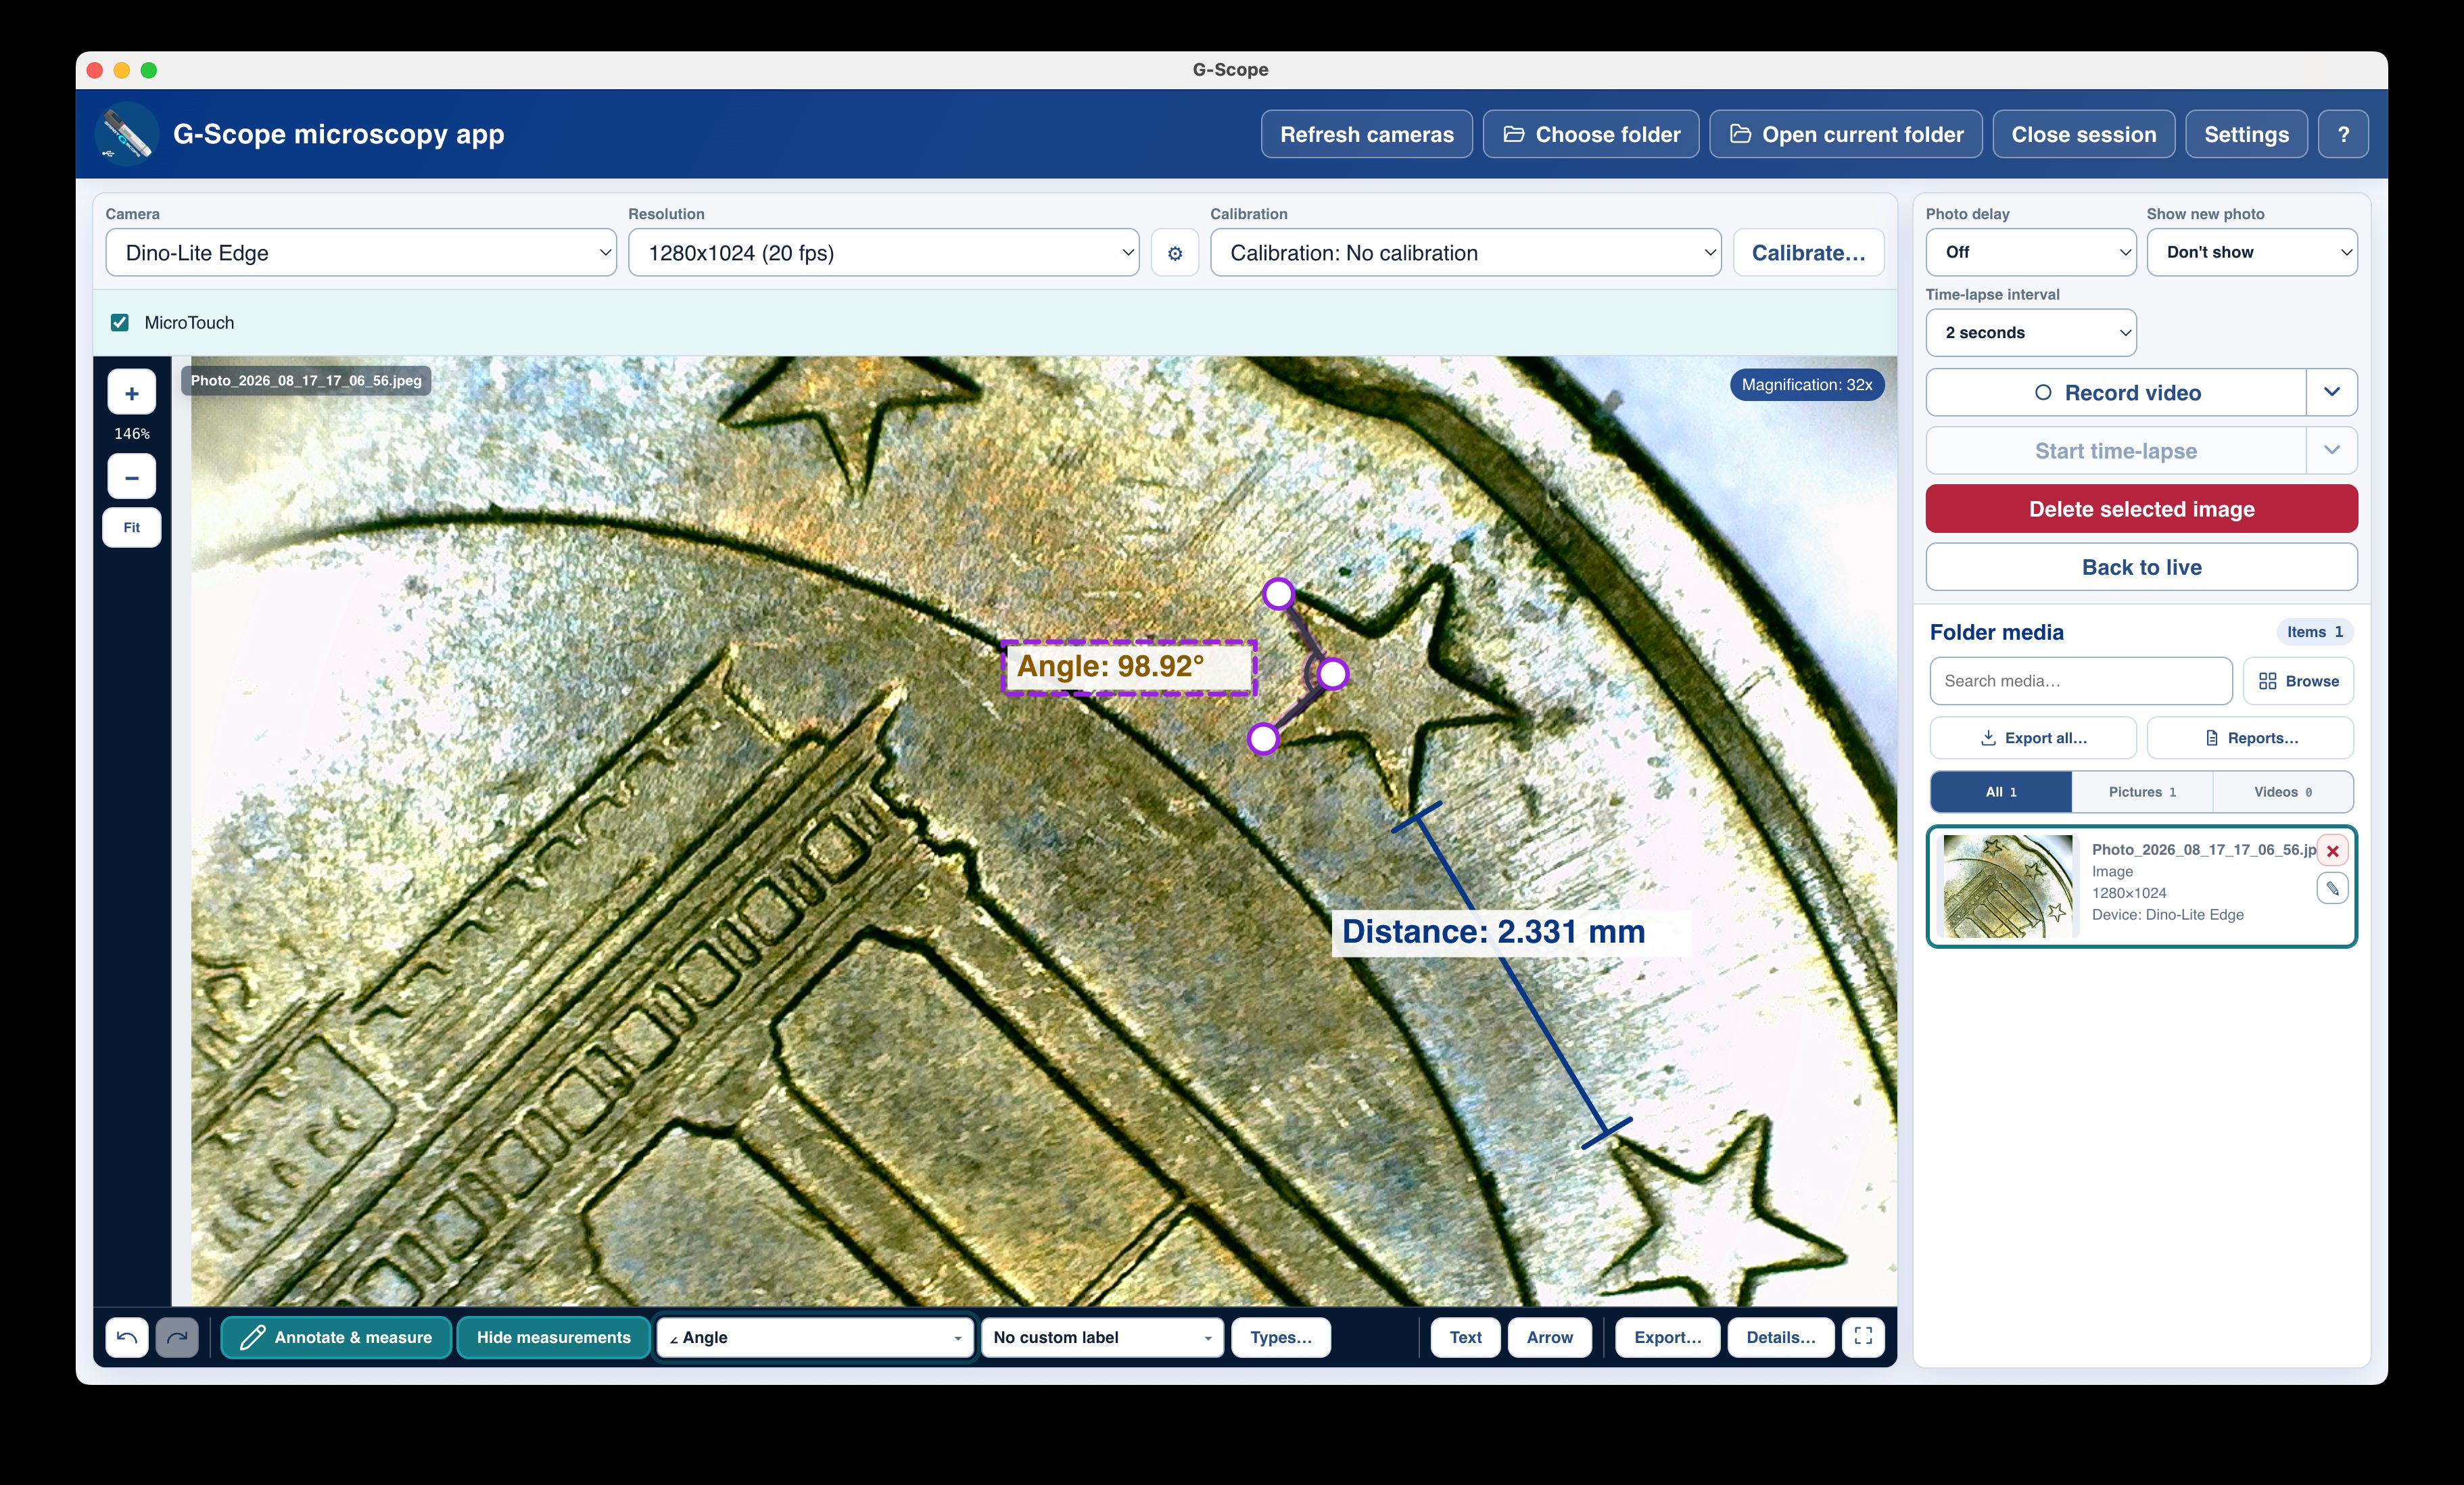Add a Text annotation

click(1465, 1337)
